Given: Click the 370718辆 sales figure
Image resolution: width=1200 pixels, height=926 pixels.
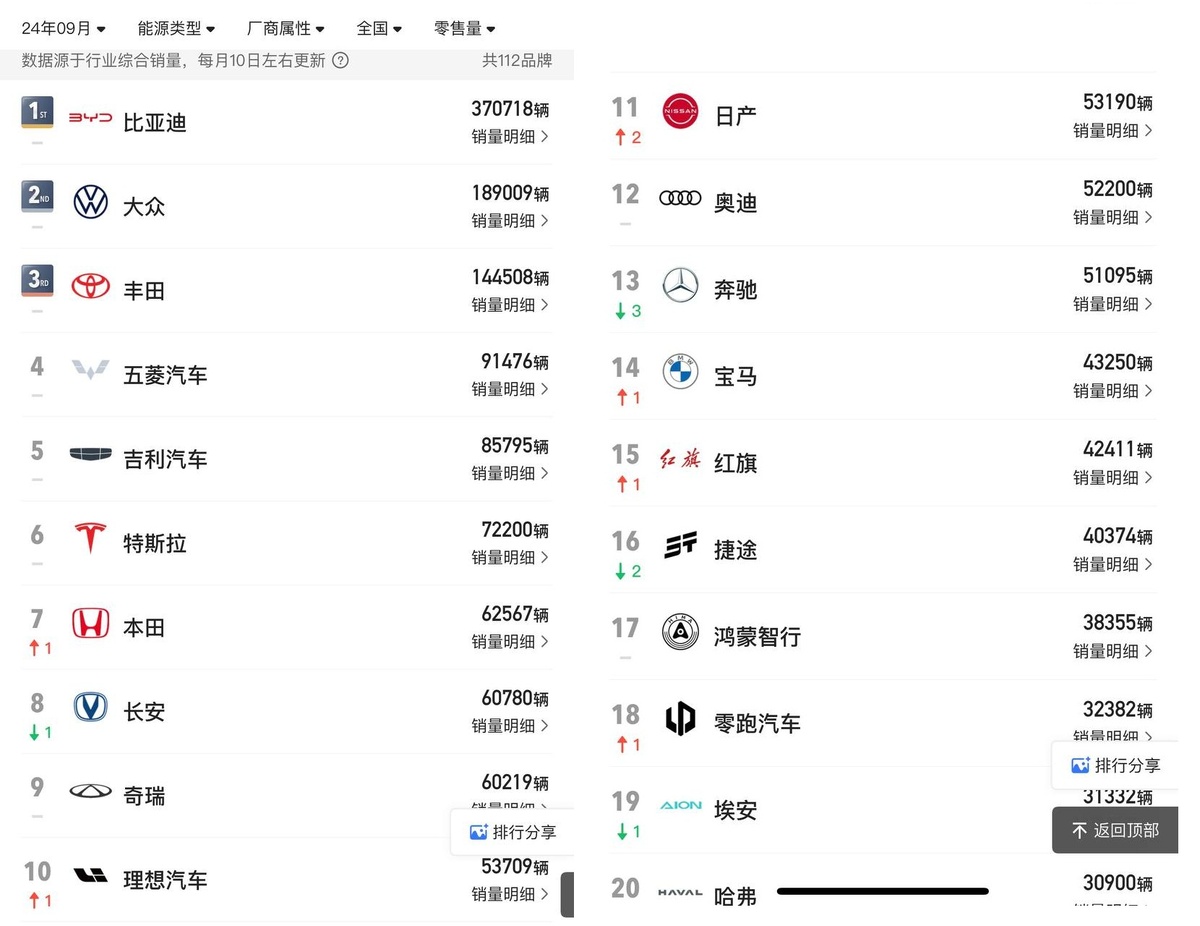Looking at the screenshot, I should pos(510,109).
